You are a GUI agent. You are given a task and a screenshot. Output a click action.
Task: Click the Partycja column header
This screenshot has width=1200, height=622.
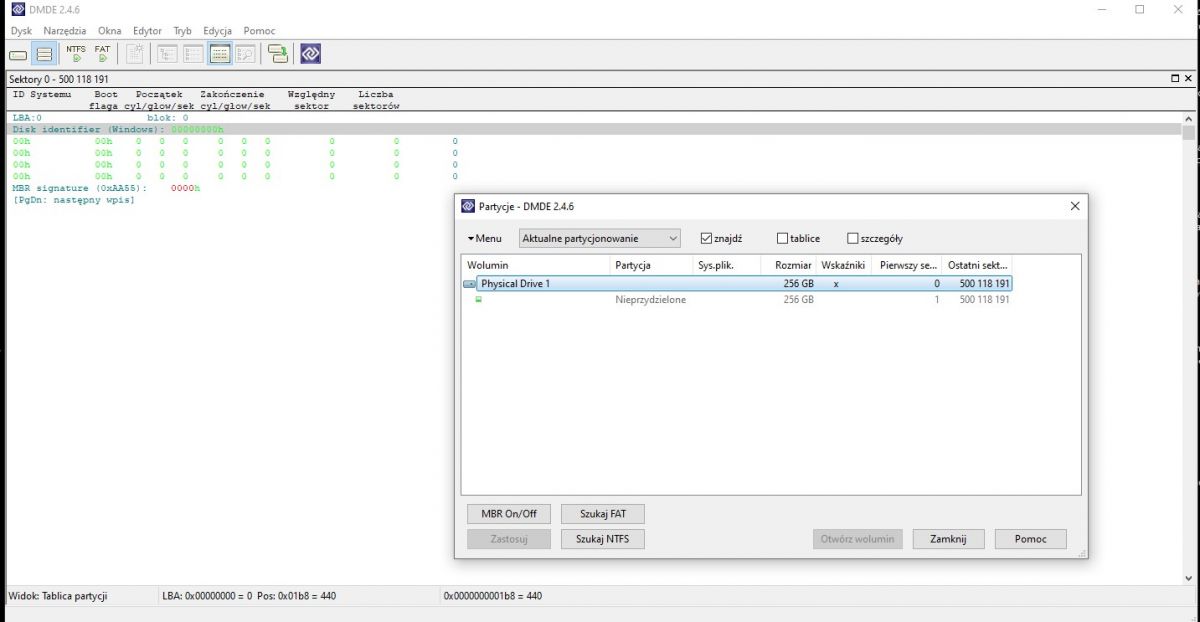651,266
